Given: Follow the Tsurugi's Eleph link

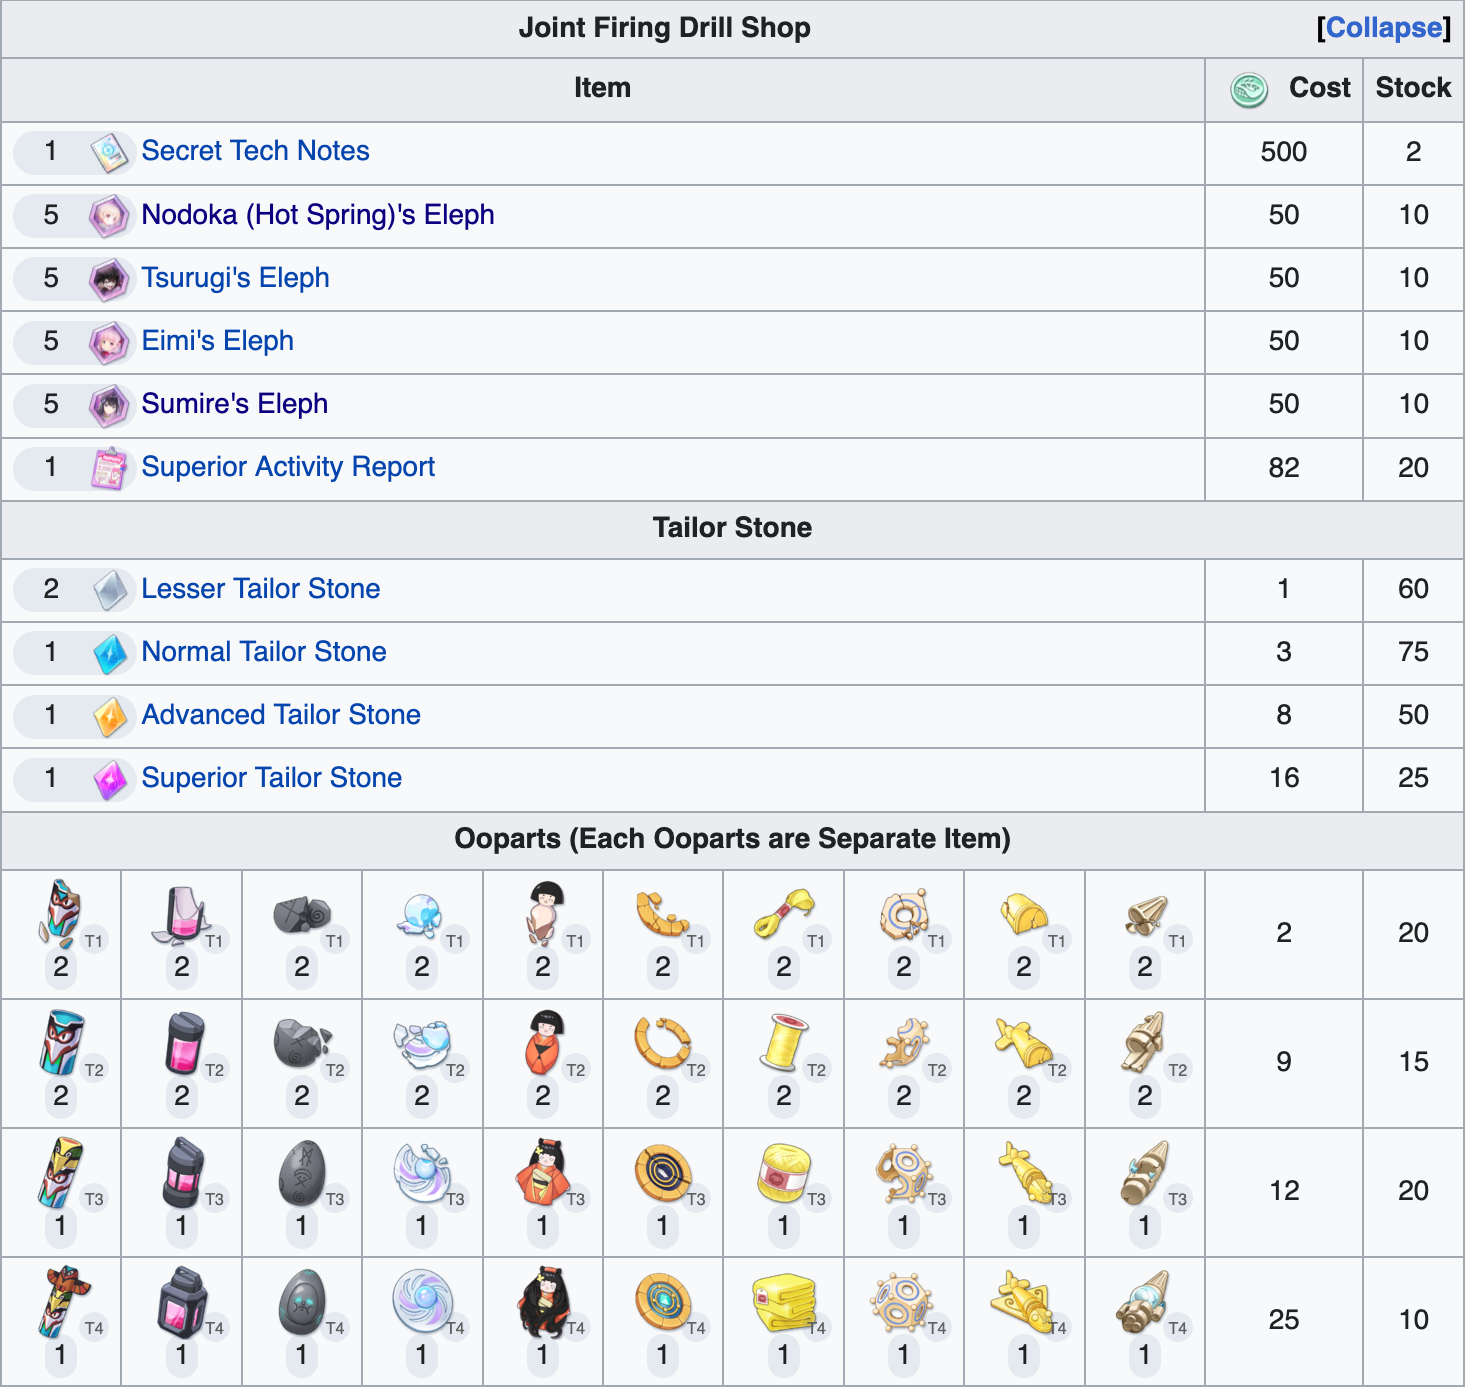Looking at the screenshot, I should click(235, 278).
